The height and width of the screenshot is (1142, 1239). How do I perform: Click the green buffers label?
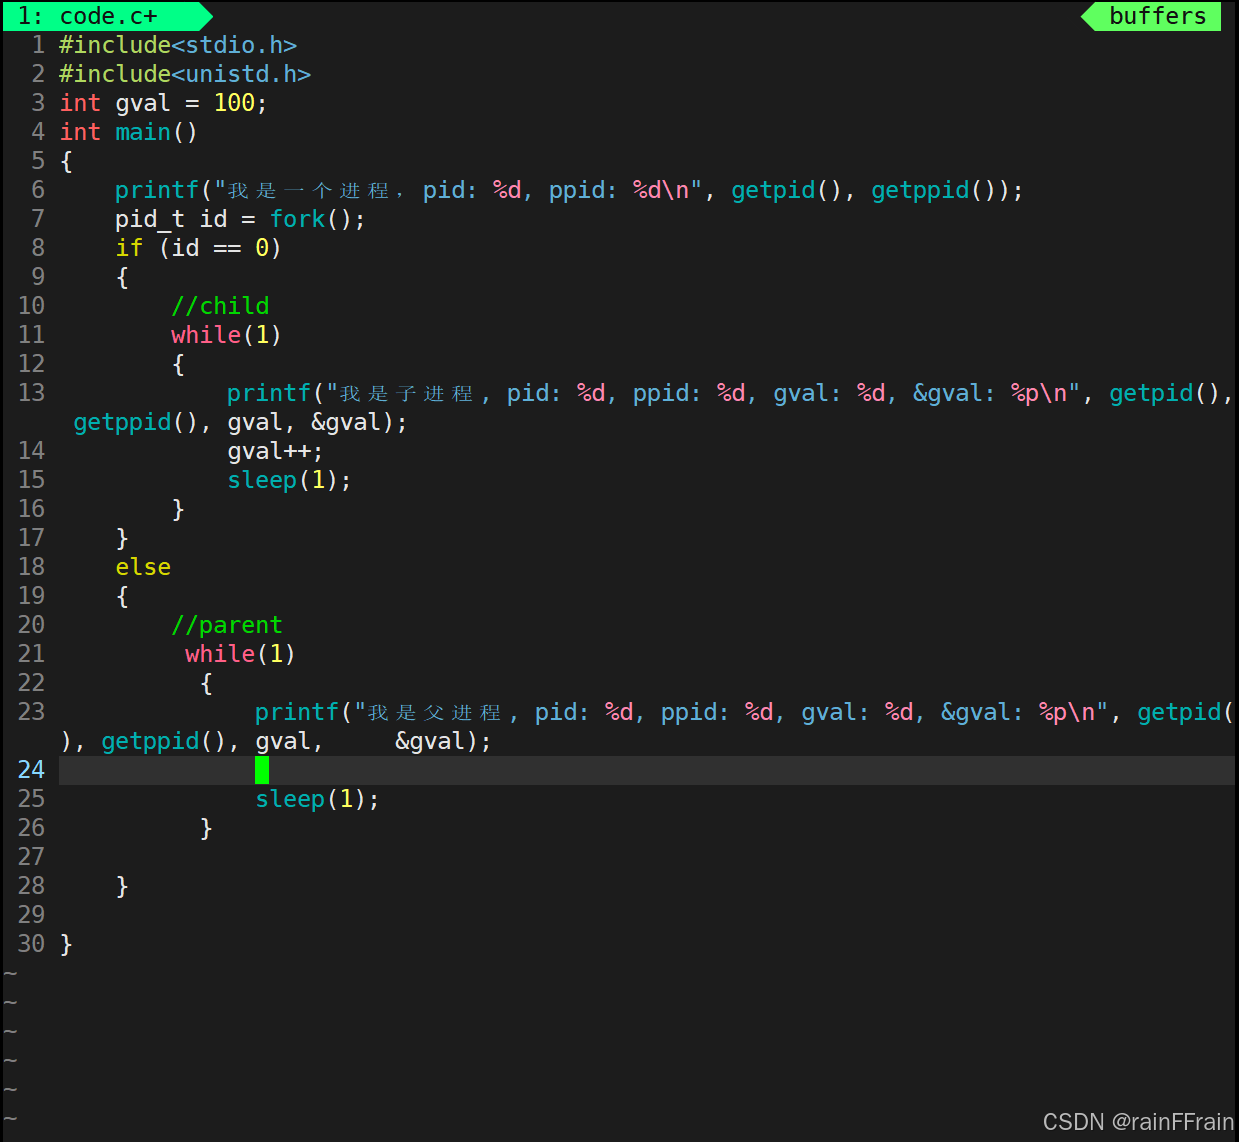click(x=1157, y=16)
